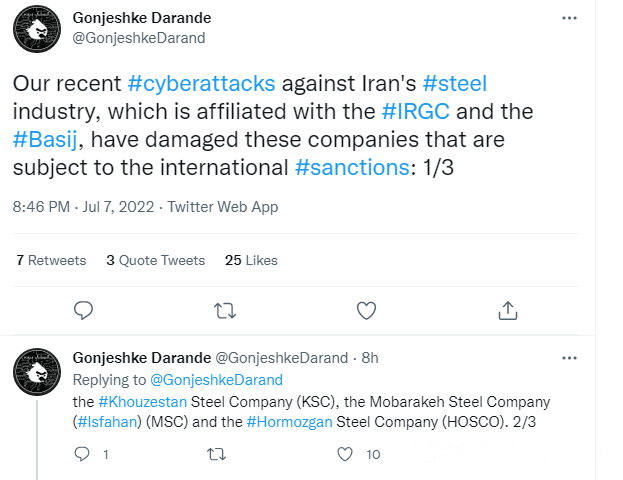
Task: Retweet the 2/3 reply tweet
Action: 217,454
